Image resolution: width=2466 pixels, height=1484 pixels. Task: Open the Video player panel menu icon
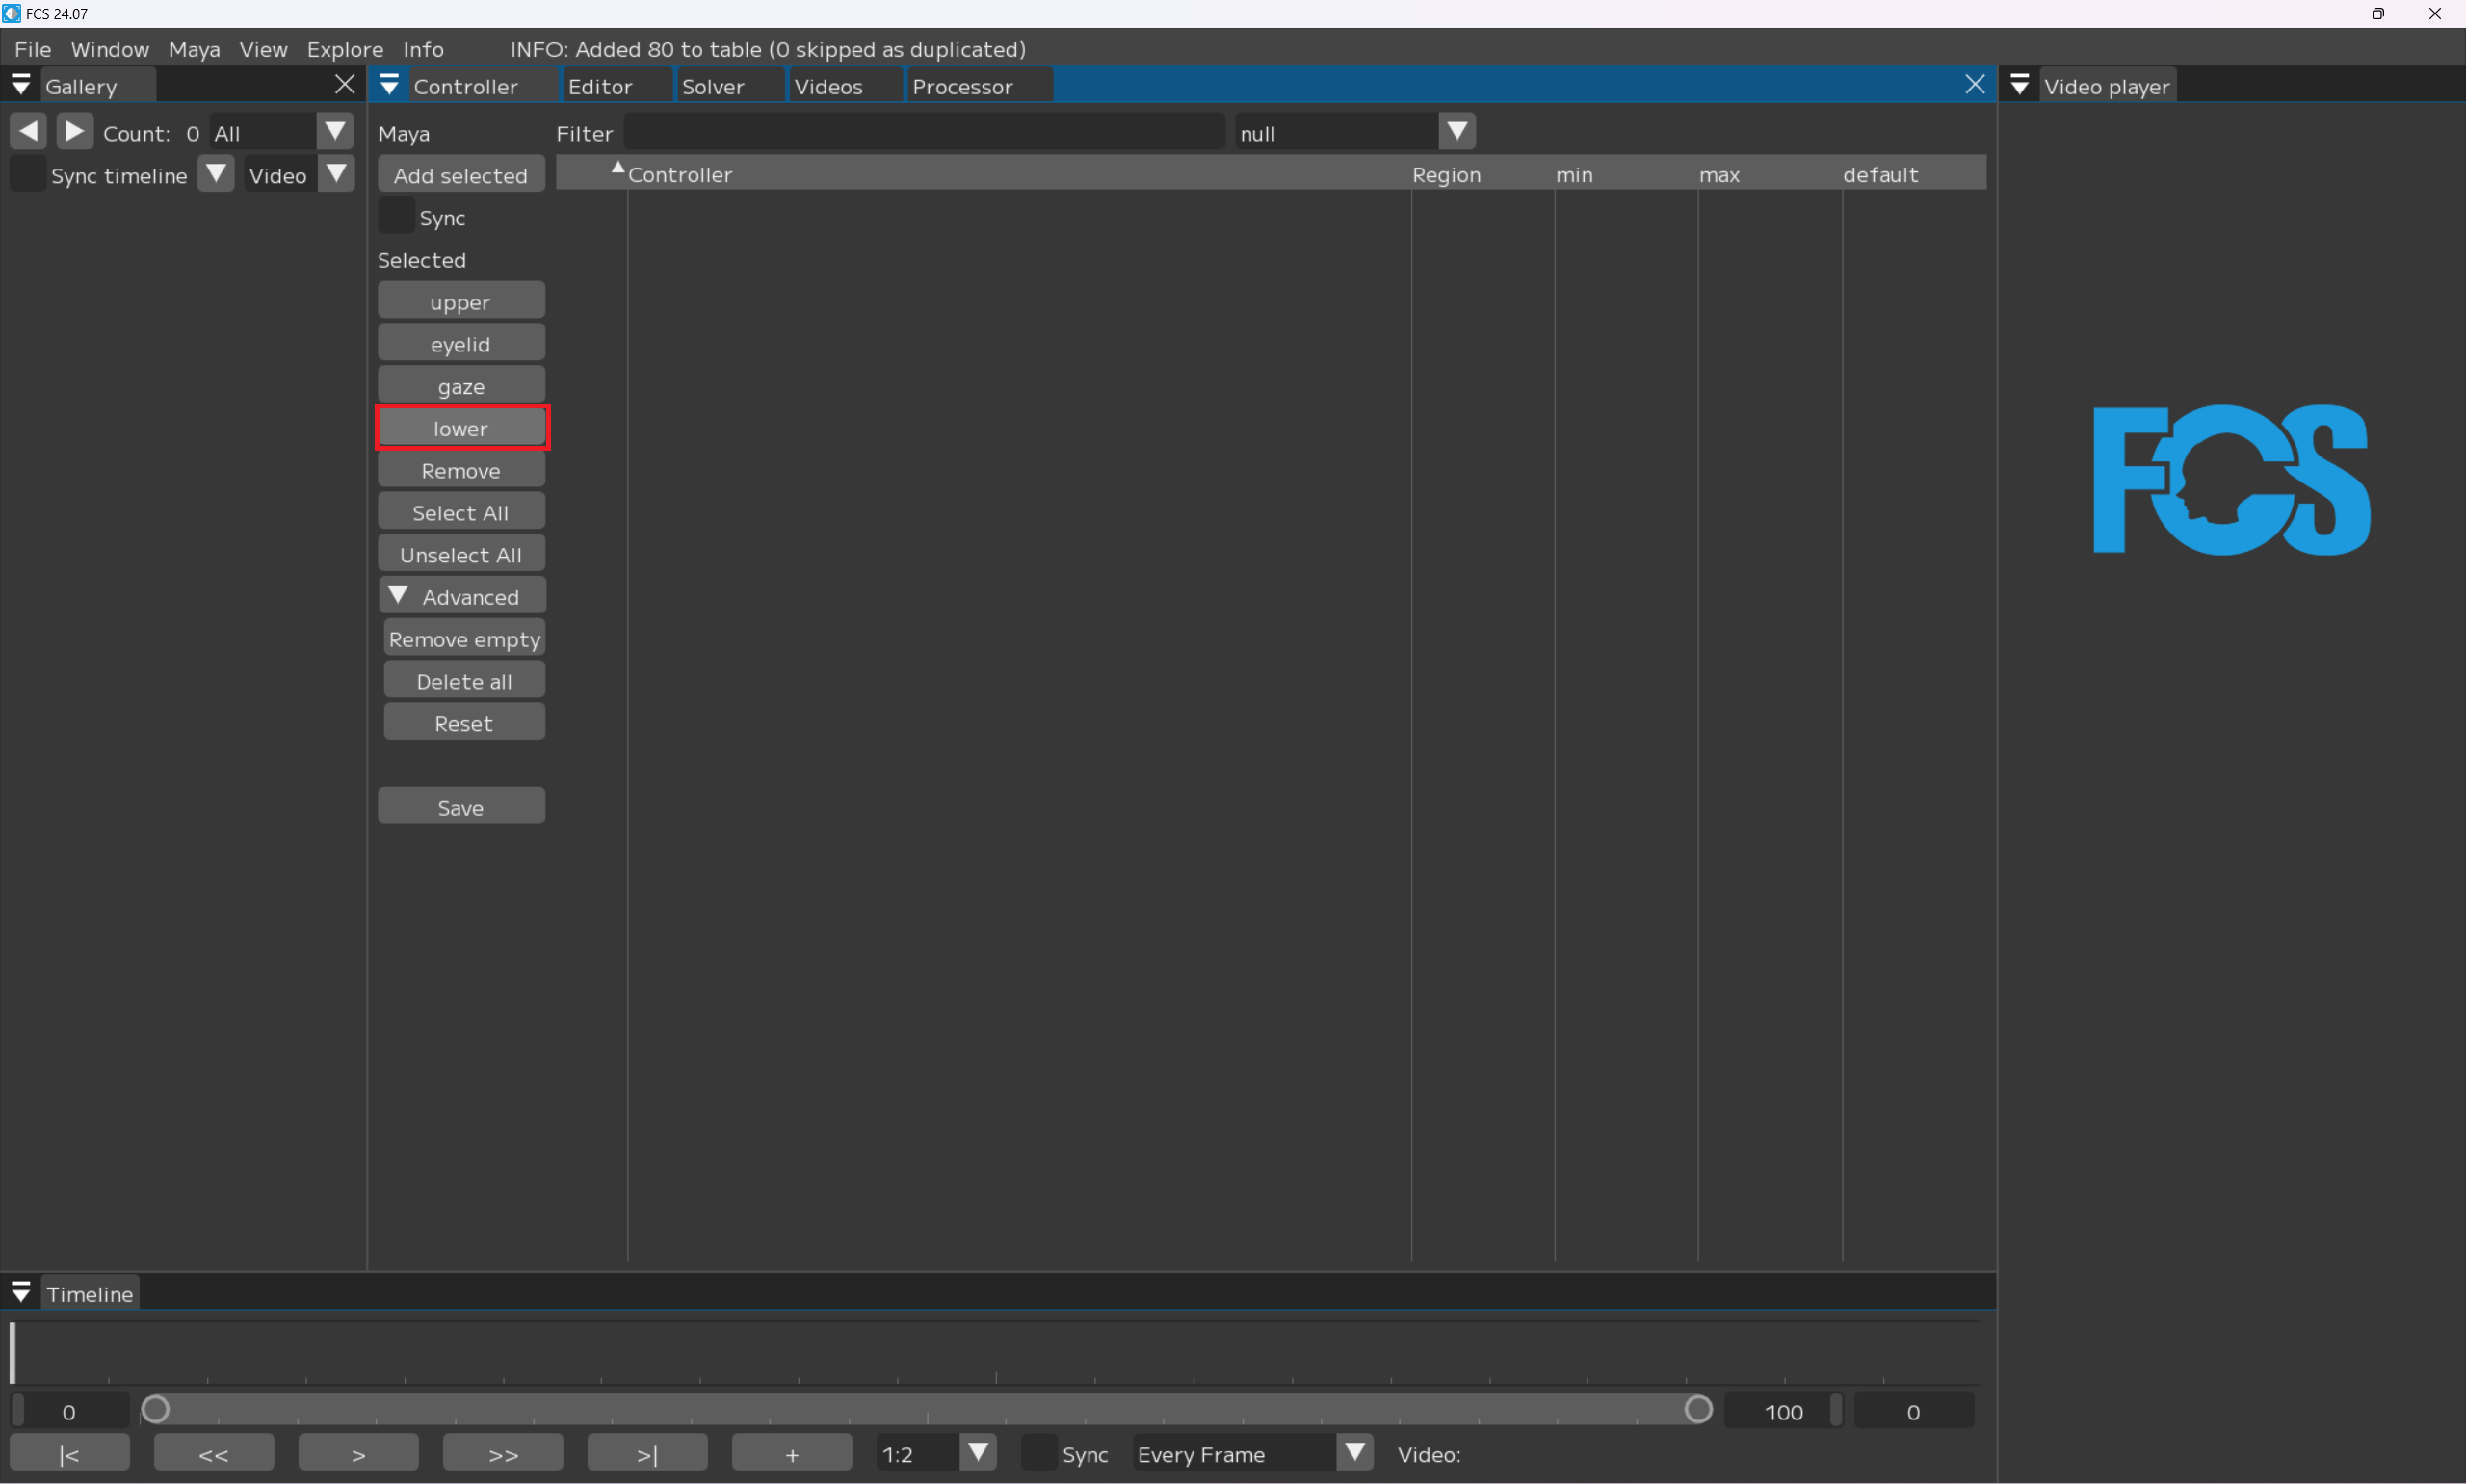tap(2019, 86)
